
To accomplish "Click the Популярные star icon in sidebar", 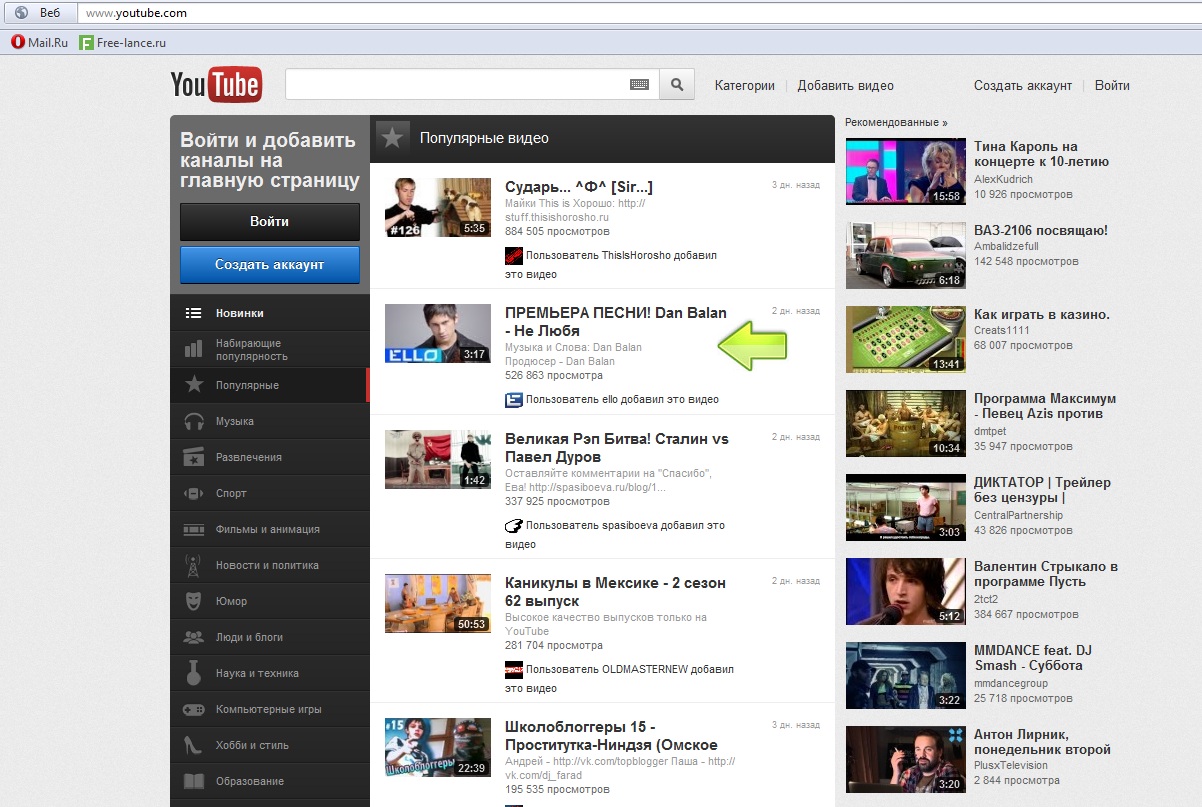I will [194, 385].
